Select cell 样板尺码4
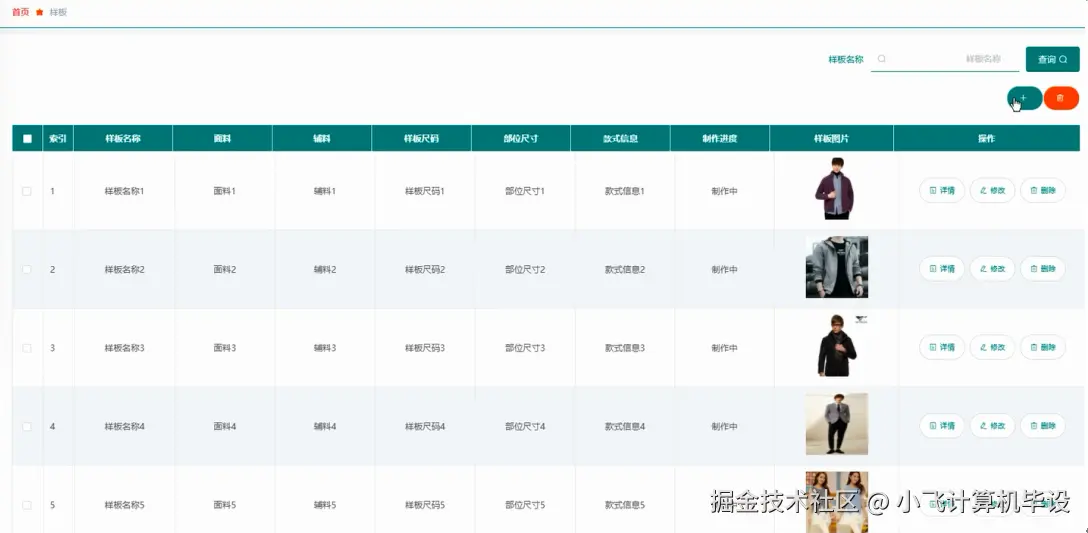 [x=425, y=426]
